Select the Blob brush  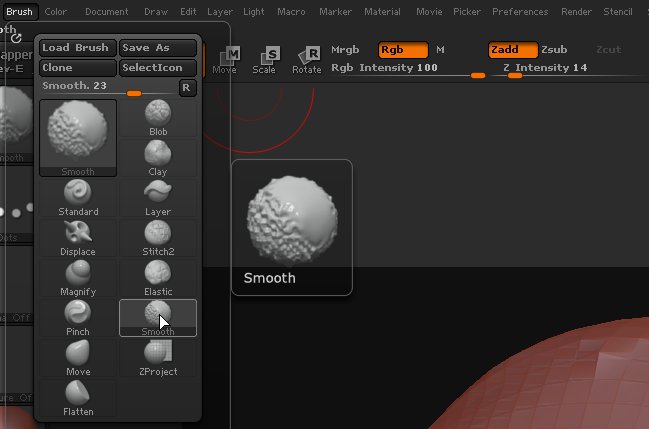pyautogui.click(x=158, y=118)
